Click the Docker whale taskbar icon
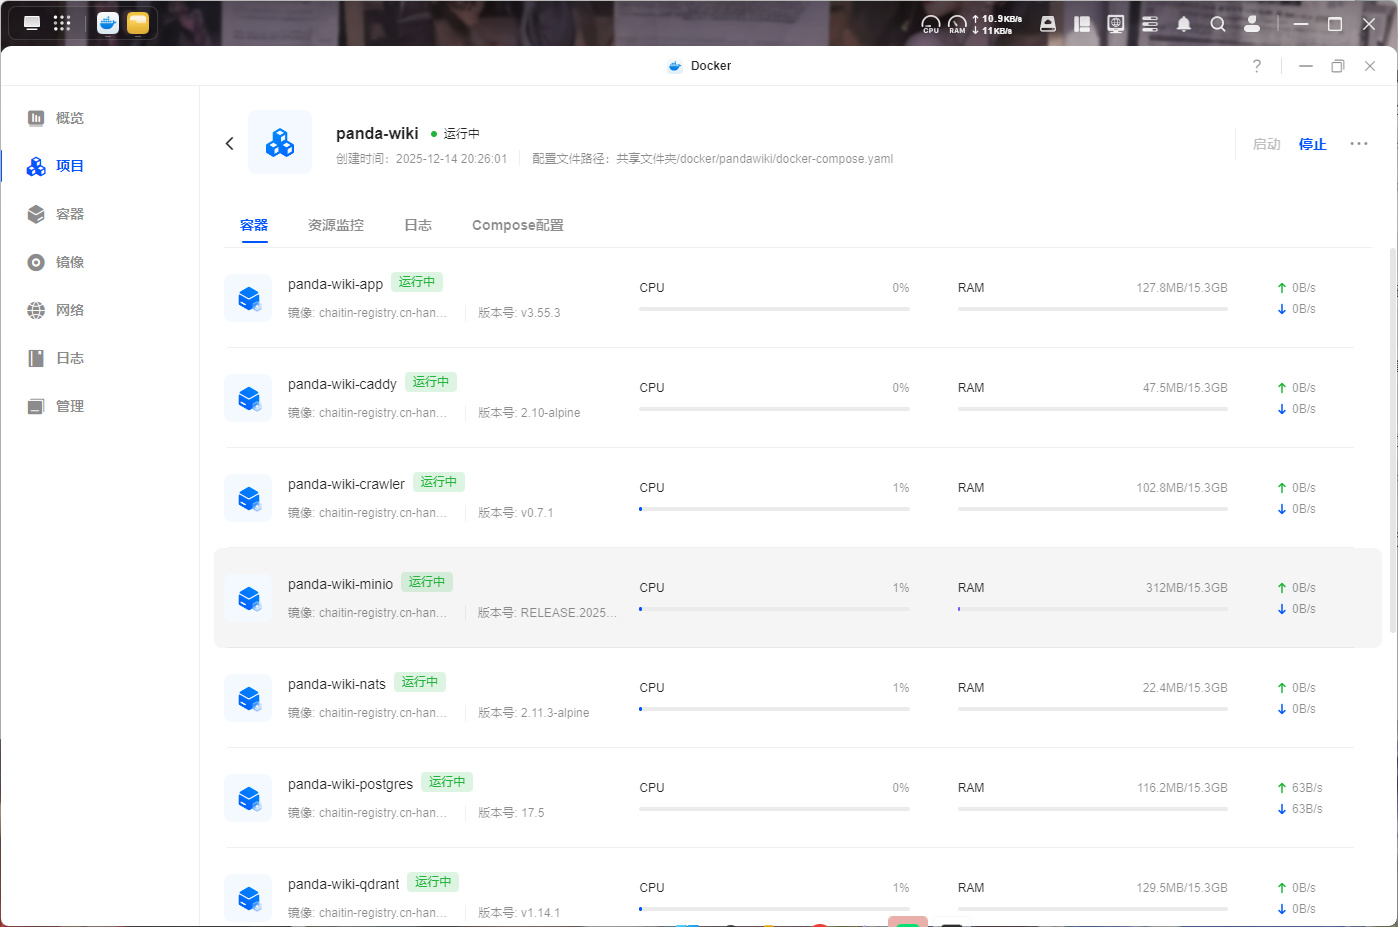This screenshot has width=1398, height=927. [x=108, y=23]
